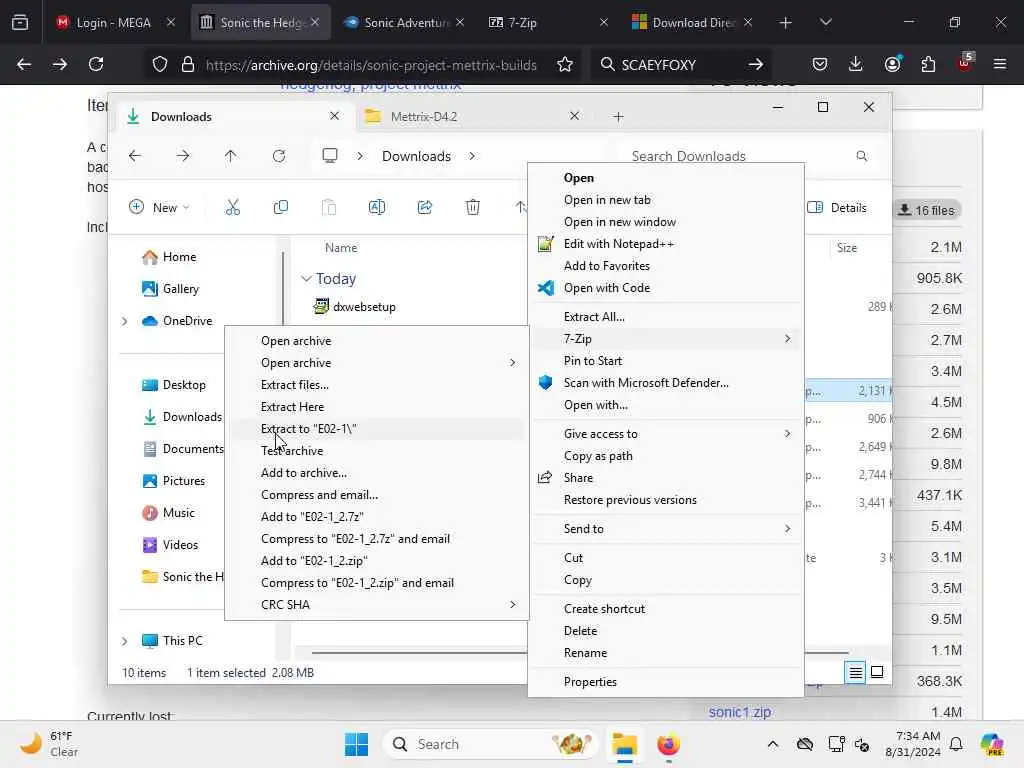Choose Extract Here
This screenshot has width=1024, height=768.
[376, 406]
